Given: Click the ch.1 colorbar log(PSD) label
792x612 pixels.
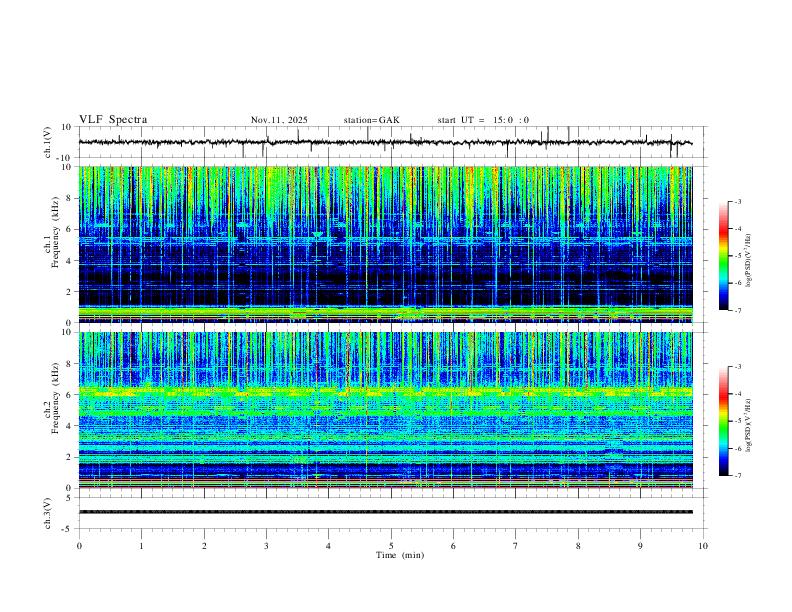Looking at the screenshot, I should (749, 260).
